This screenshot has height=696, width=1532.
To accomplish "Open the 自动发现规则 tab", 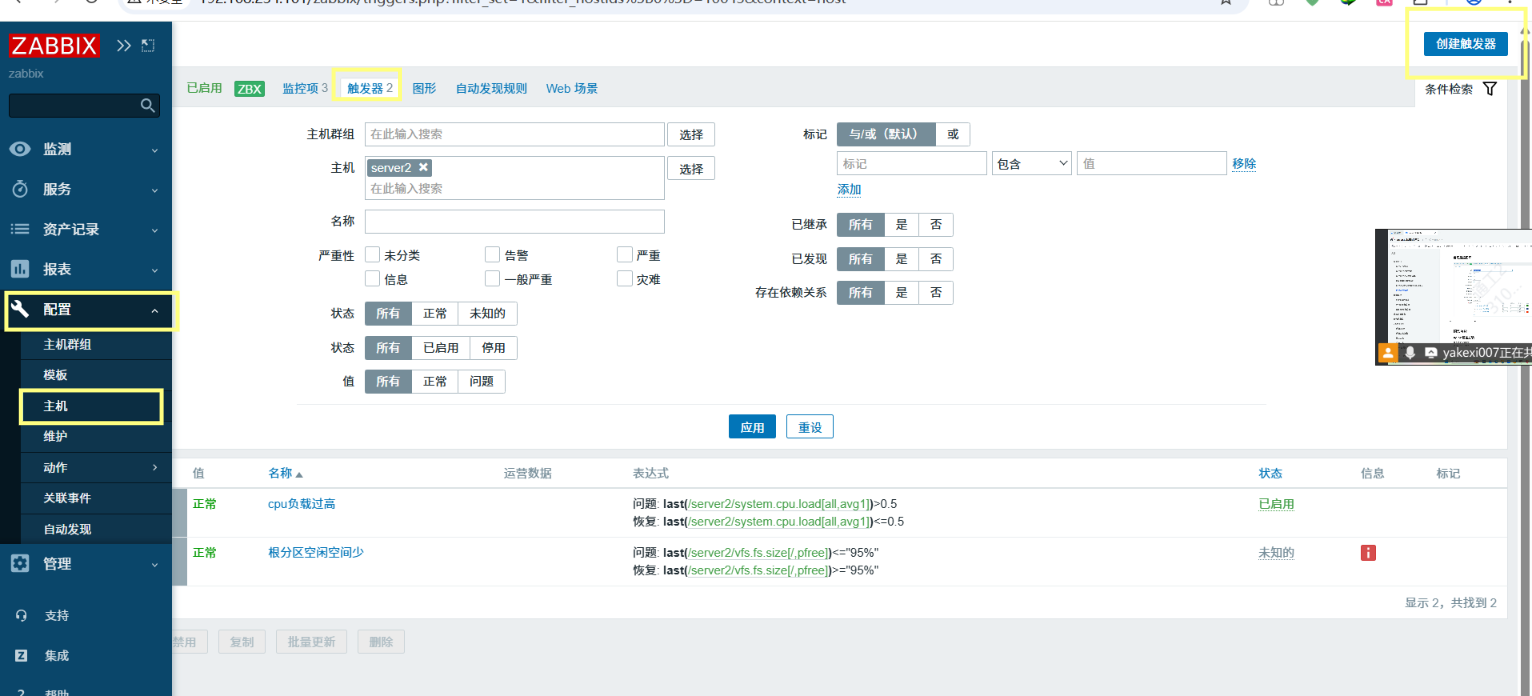I will [491, 89].
